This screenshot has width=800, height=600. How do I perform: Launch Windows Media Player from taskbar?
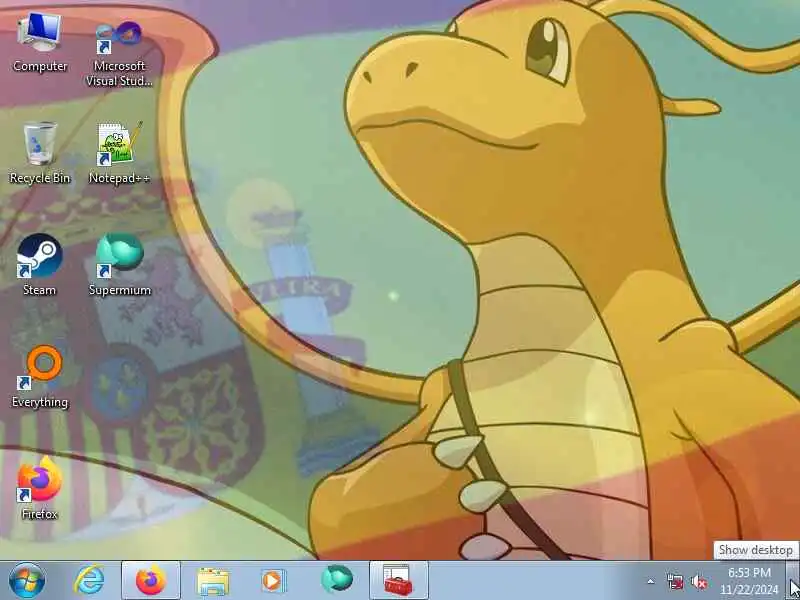pyautogui.click(x=272, y=581)
